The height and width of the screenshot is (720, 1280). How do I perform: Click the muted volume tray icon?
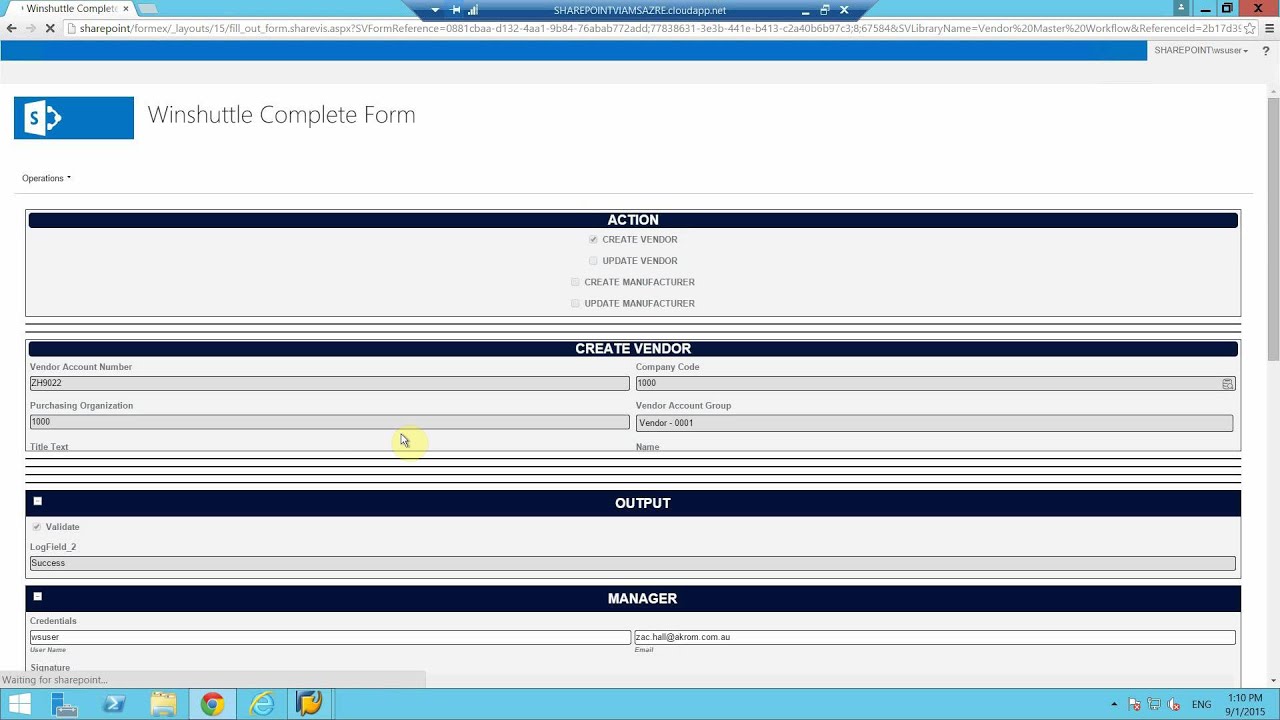tap(1174, 704)
